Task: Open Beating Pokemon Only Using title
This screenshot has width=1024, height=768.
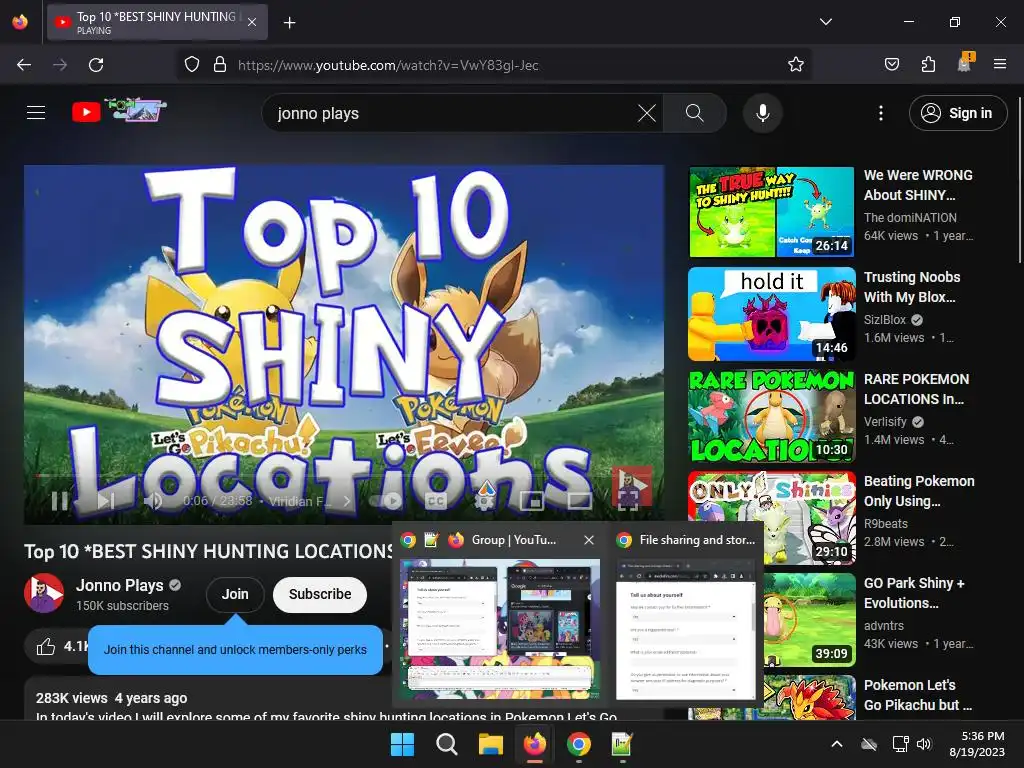Action: [x=919, y=491]
